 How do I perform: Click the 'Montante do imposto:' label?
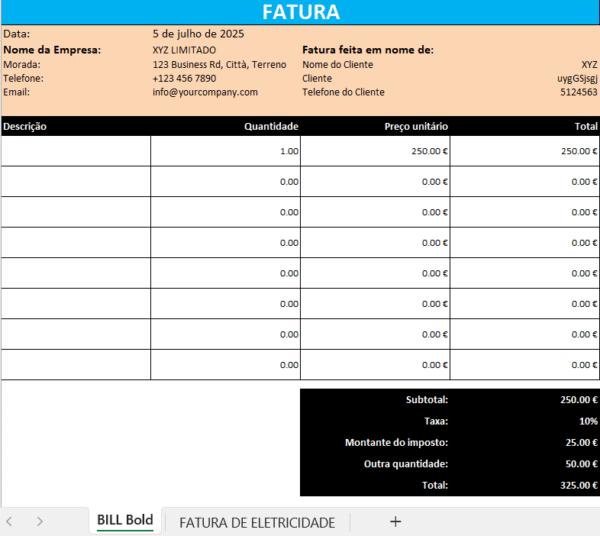pos(396,443)
